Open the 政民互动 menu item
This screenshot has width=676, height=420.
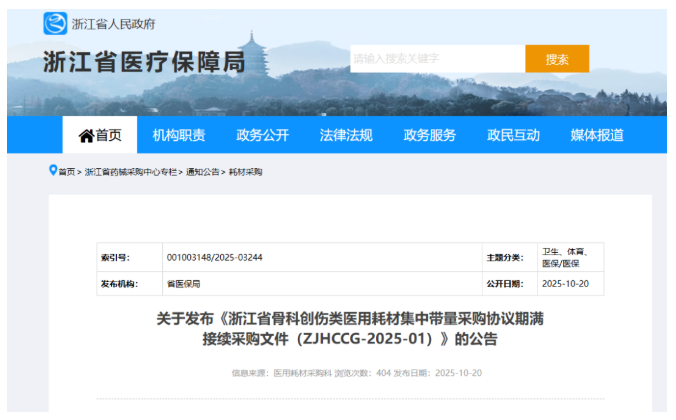[513, 136]
